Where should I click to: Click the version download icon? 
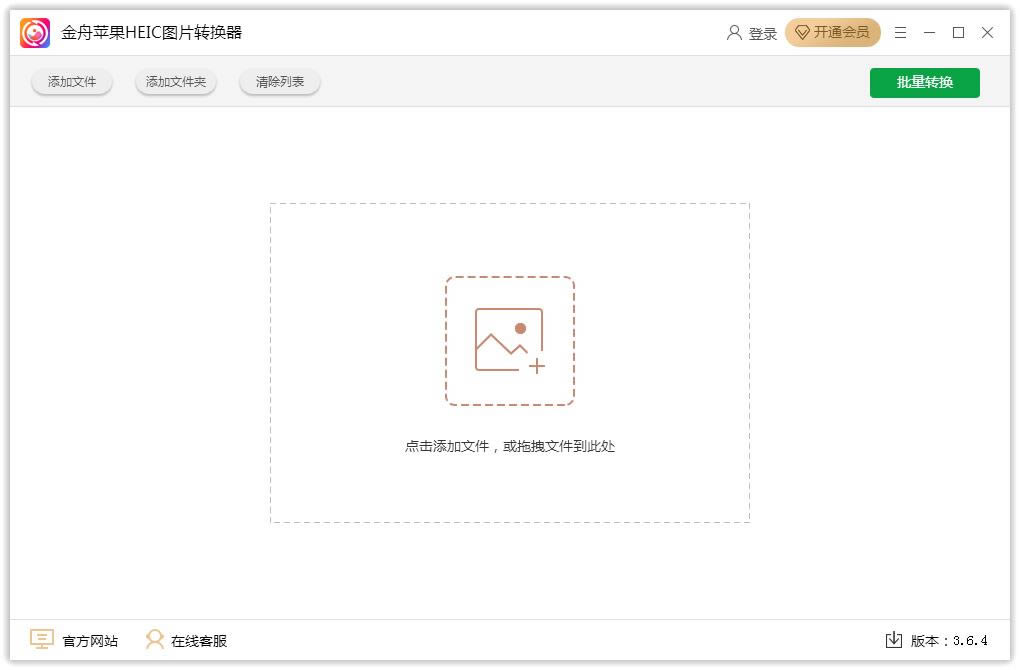(x=894, y=640)
